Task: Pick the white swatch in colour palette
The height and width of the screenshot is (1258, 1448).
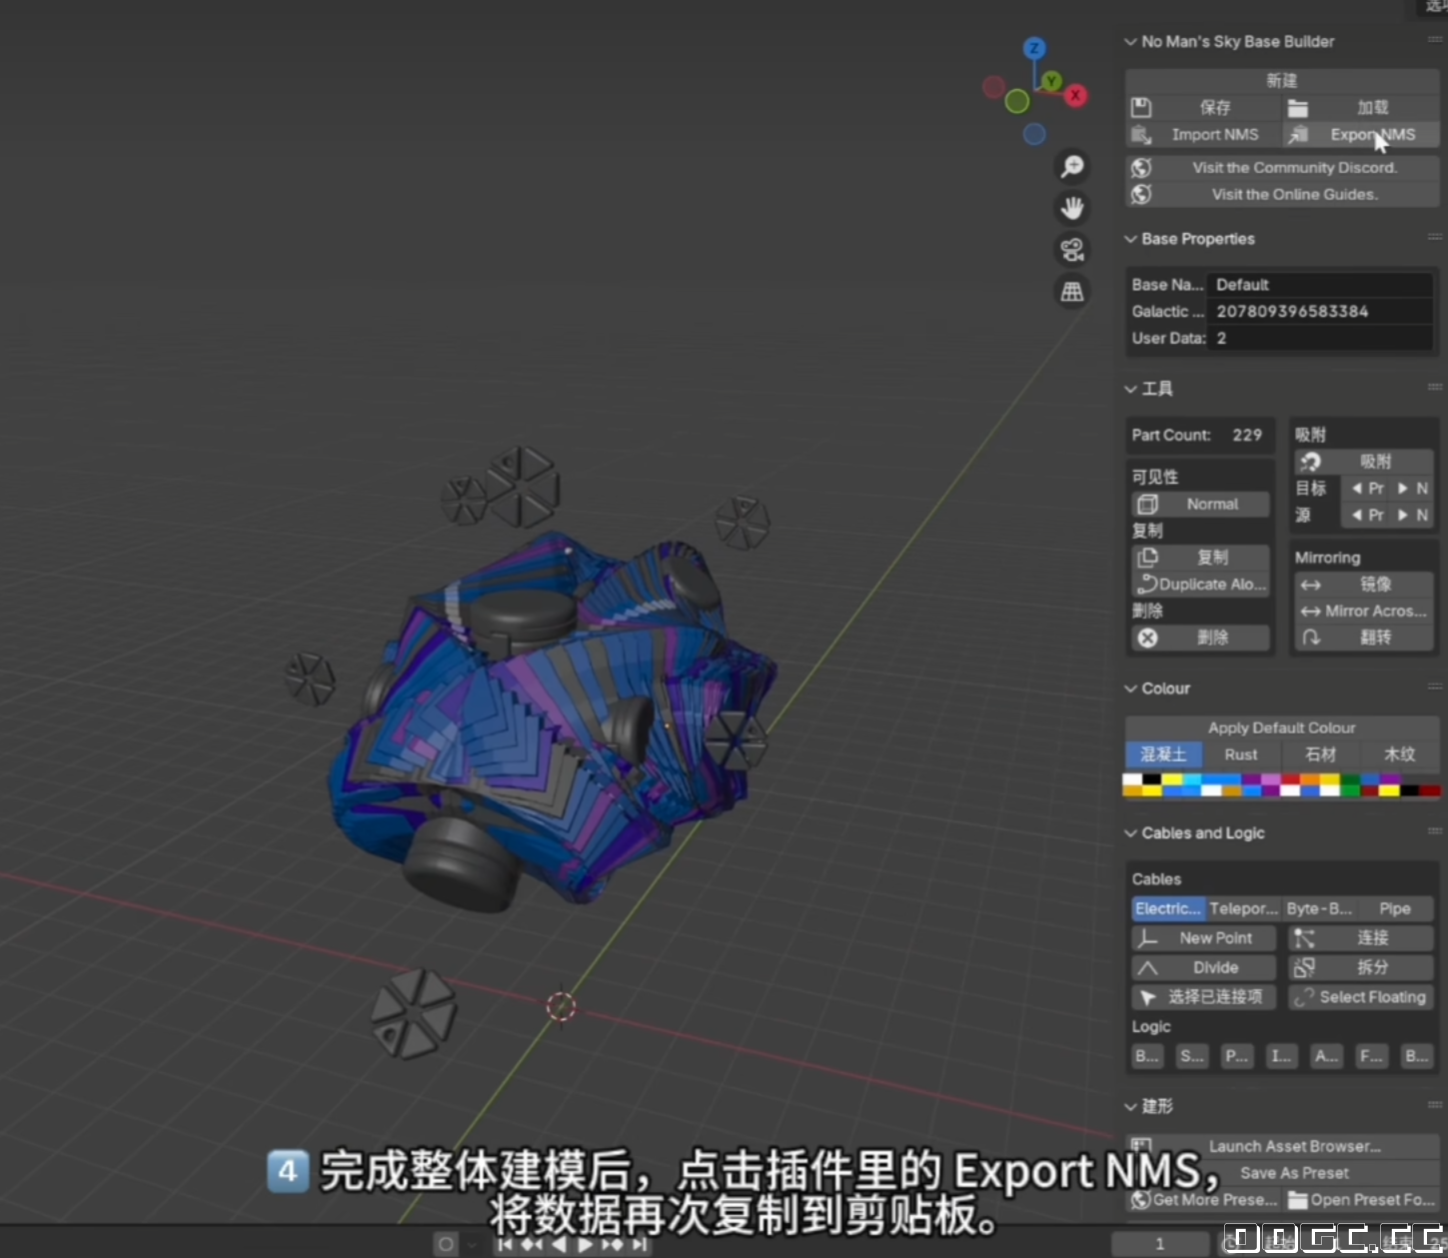Action: pos(1132,779)
